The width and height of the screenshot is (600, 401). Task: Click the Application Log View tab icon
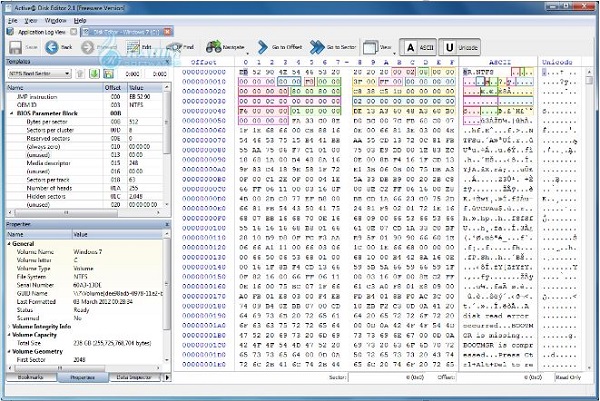pos(11,32)
